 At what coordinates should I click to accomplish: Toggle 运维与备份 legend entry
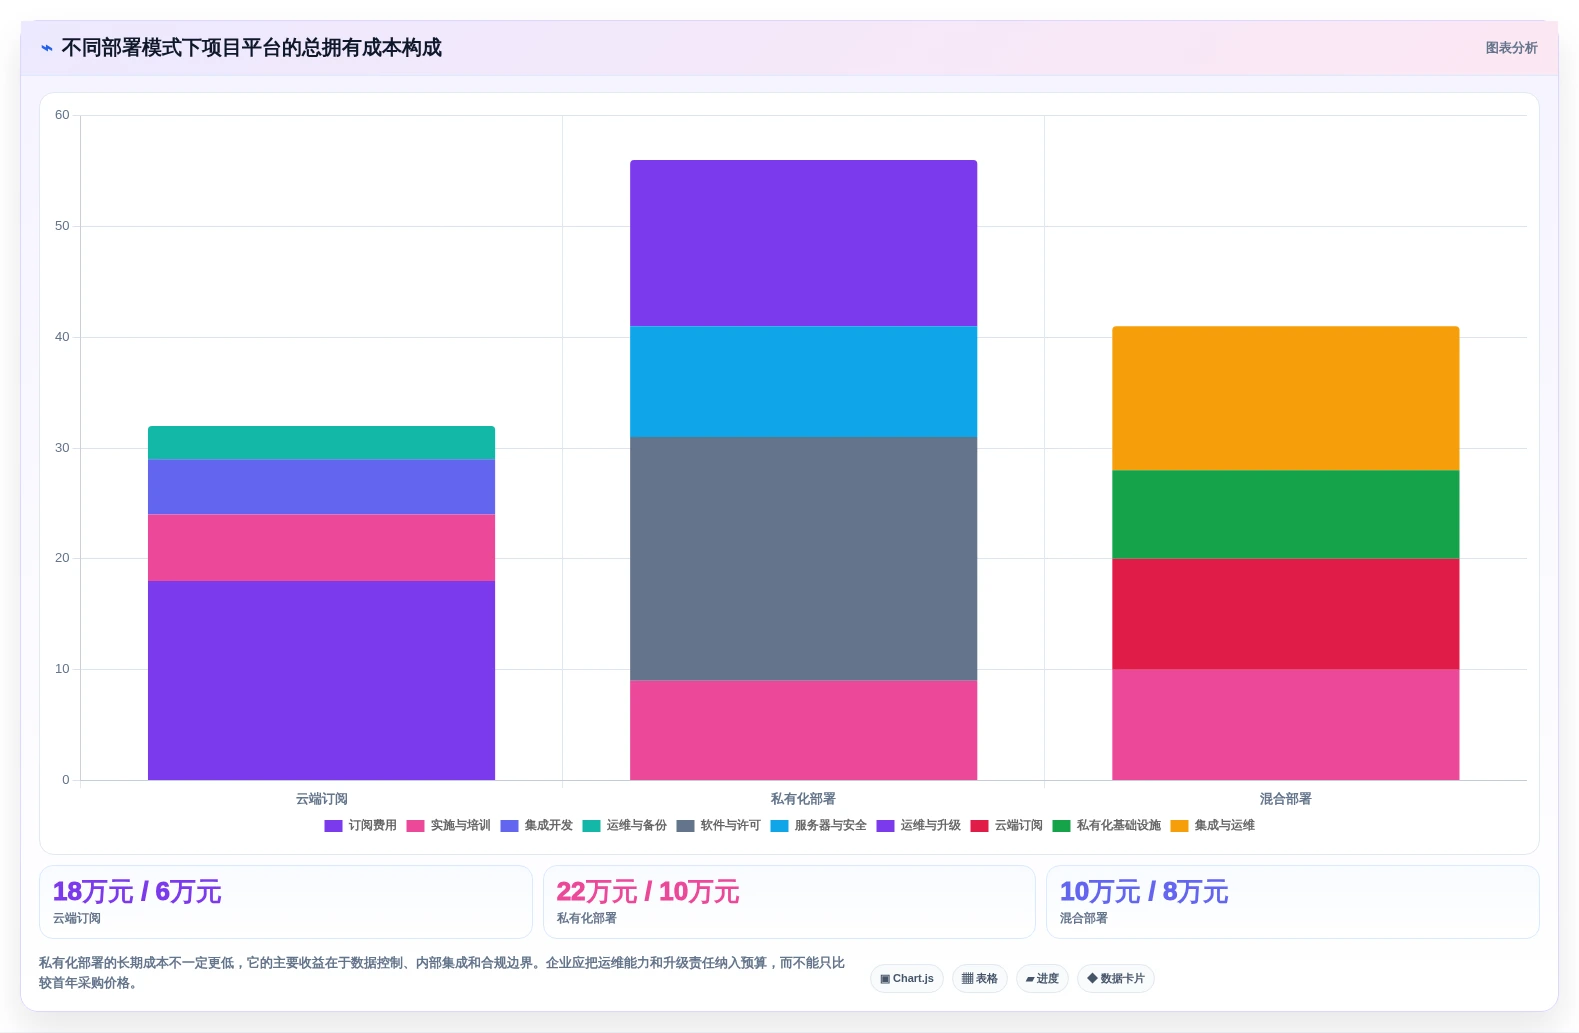[x=624, y=826]
